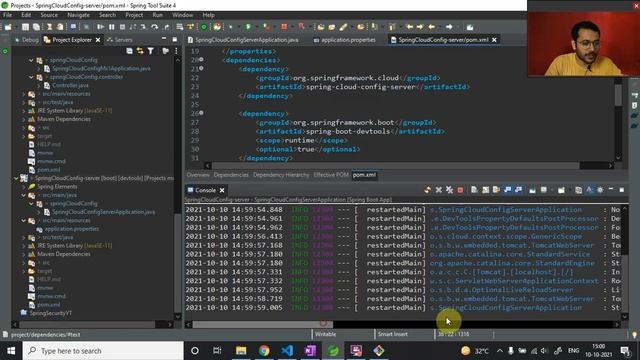This screenshot has width=640, height=360.
Task: Expand the first Maven Dependencies node
Action: pos(24,119)
